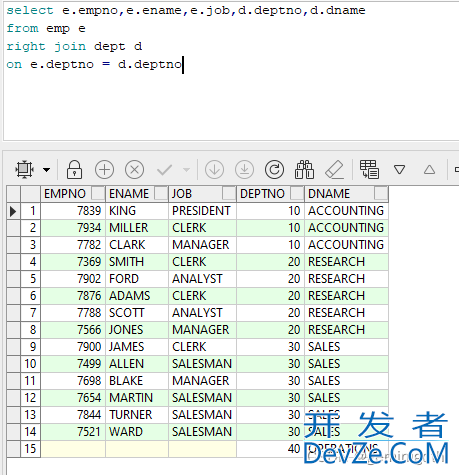Click ACCOUNTING in KING's row
The height and width of the screenshot is (475, 459).
click(x=346, y=211)
